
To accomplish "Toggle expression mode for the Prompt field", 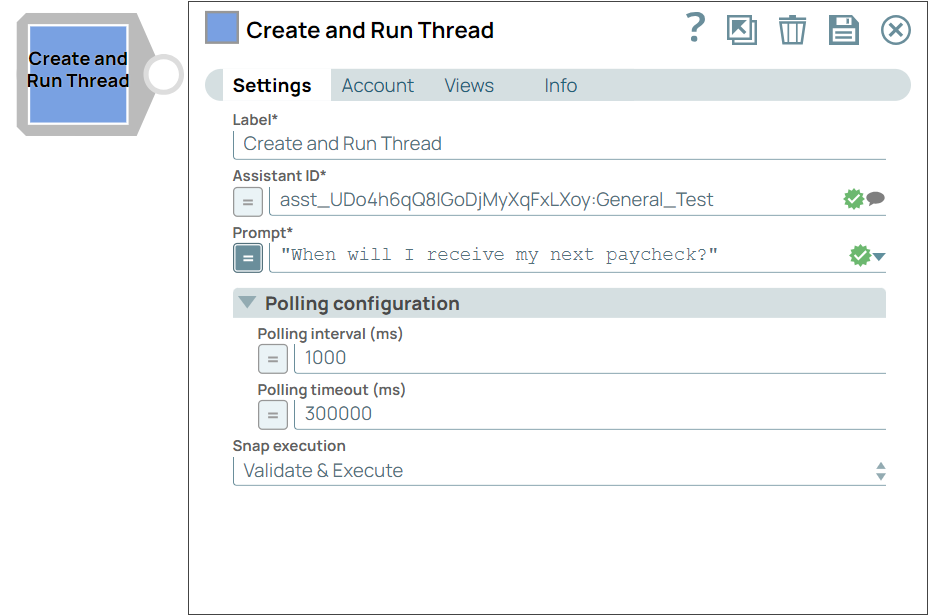I will pos(247,257).
